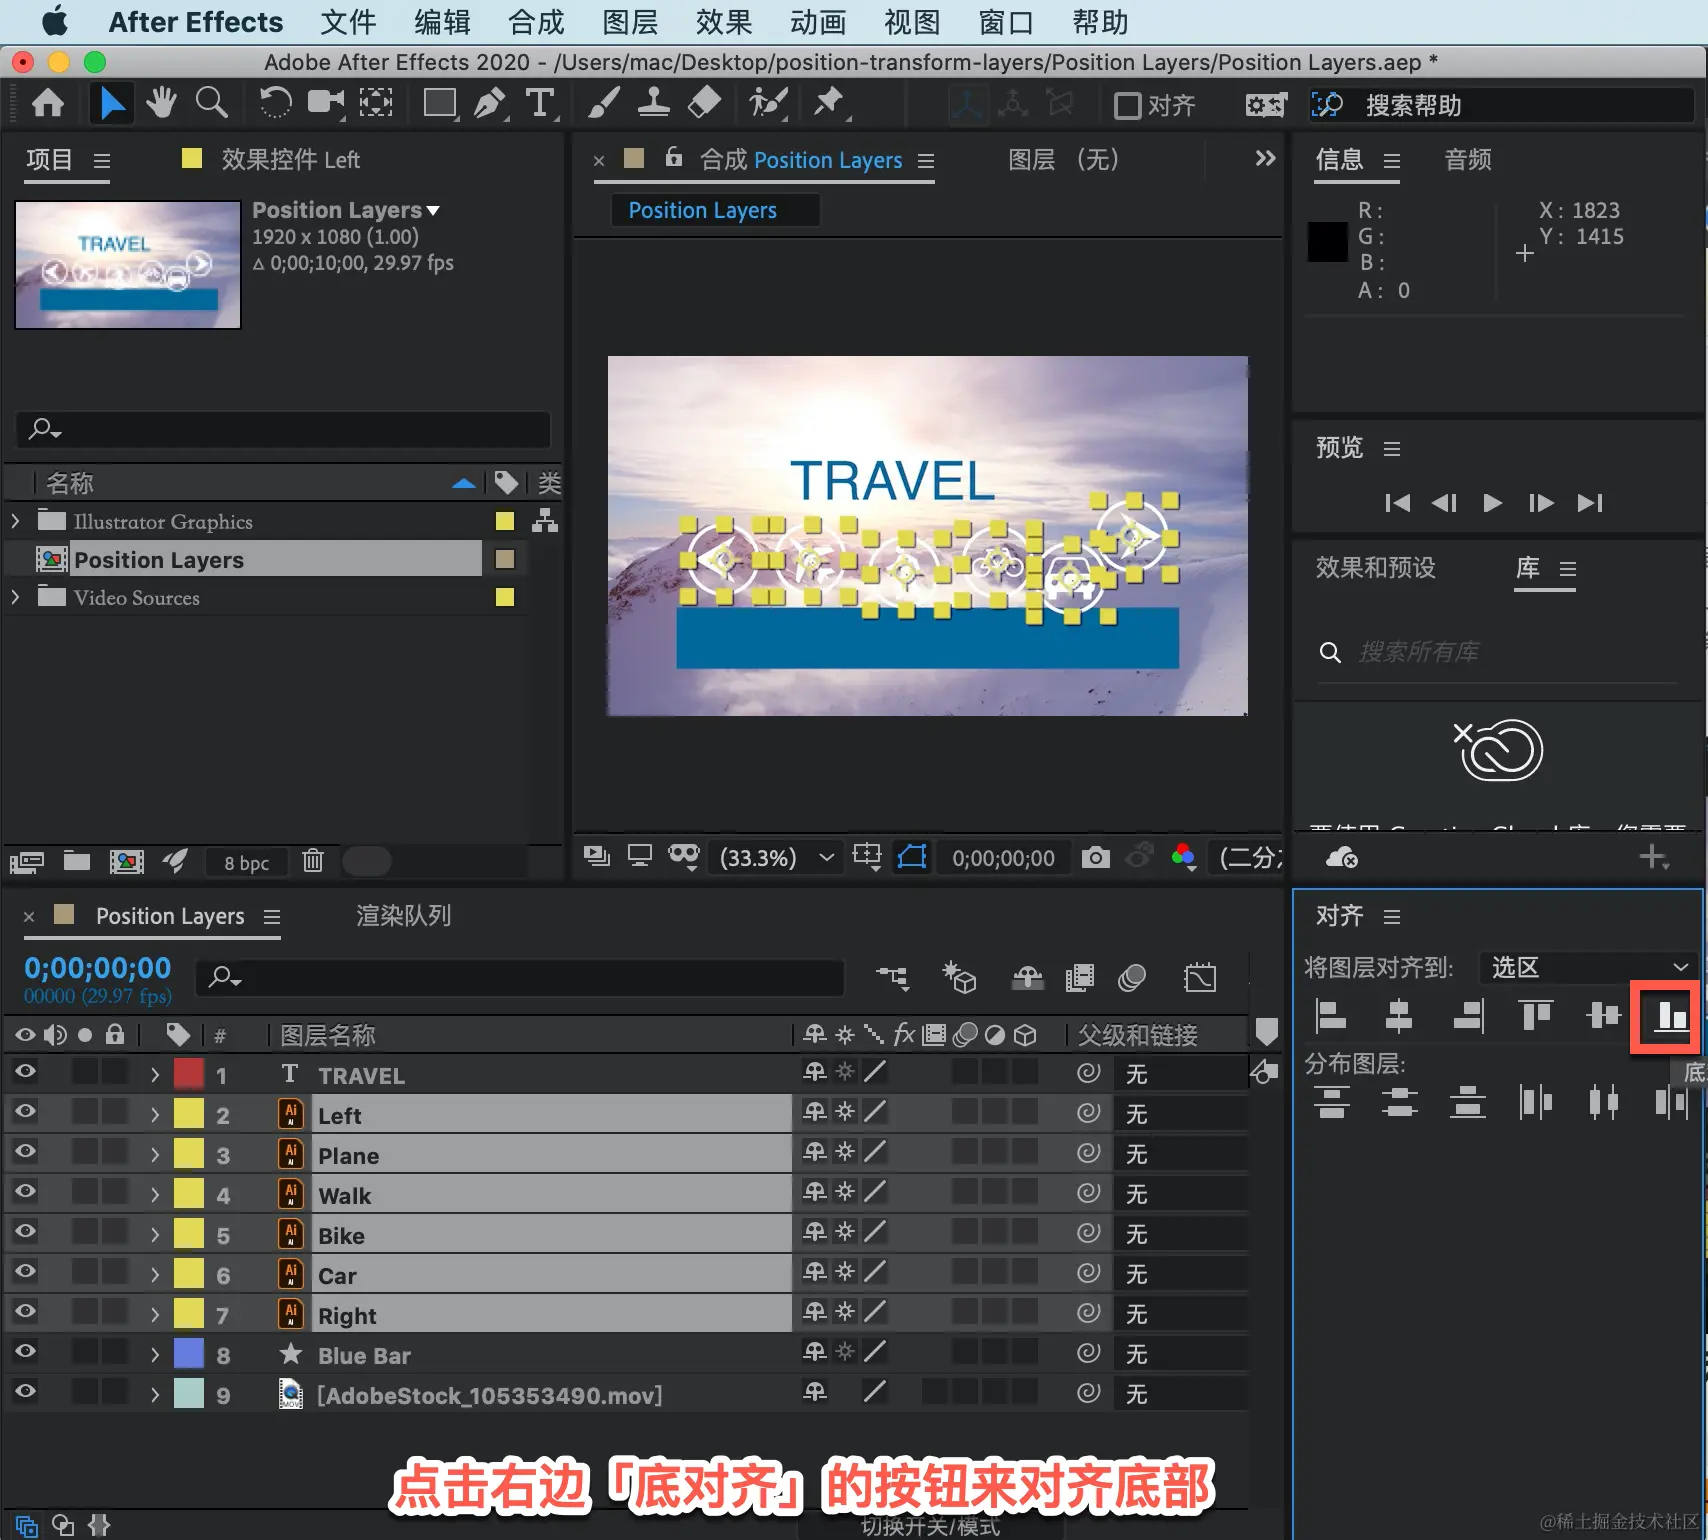Take a snapshot with camera icon
This screenshot has height=1540, width=1708.
(x=1096, y=857)
